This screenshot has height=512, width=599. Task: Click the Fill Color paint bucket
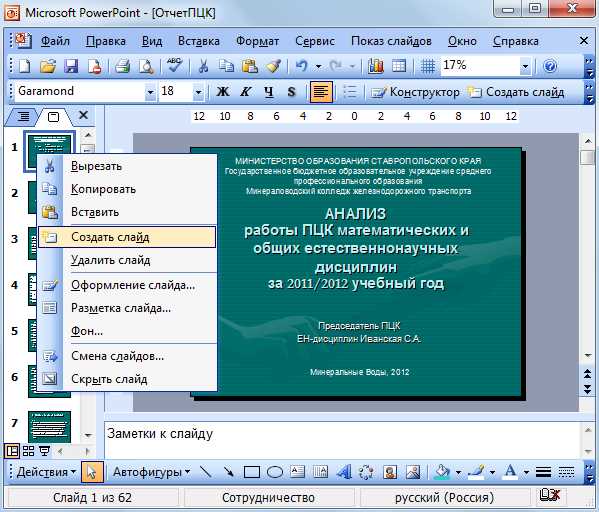(x=443, y=472)
